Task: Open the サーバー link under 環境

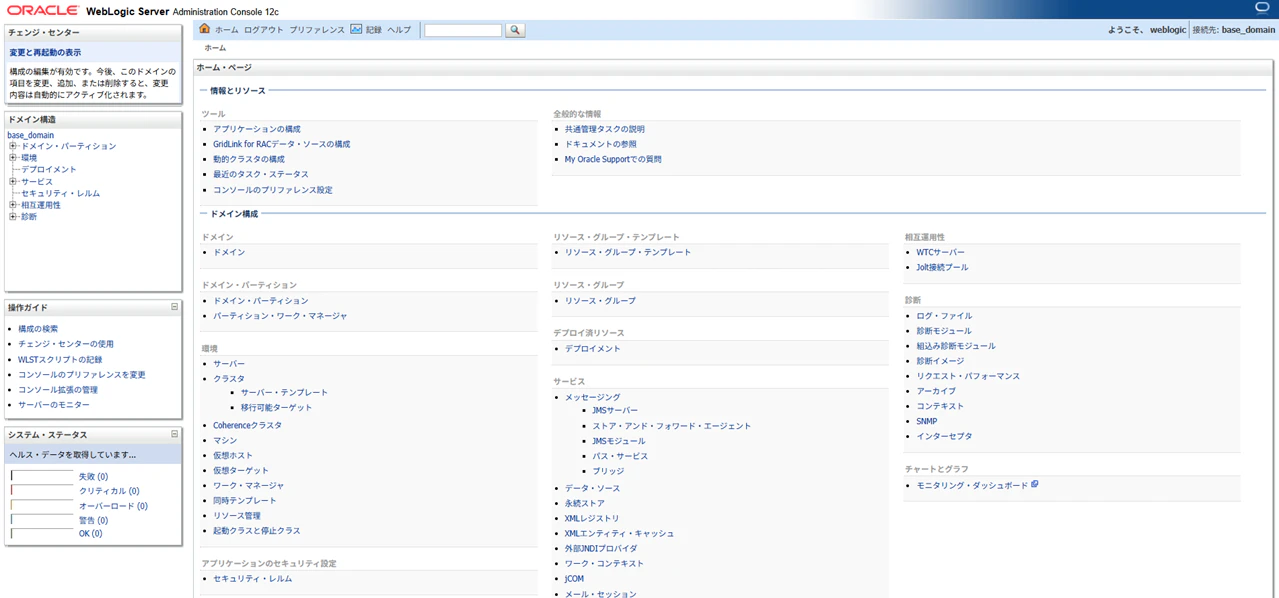Action: [x=229, y=364]
